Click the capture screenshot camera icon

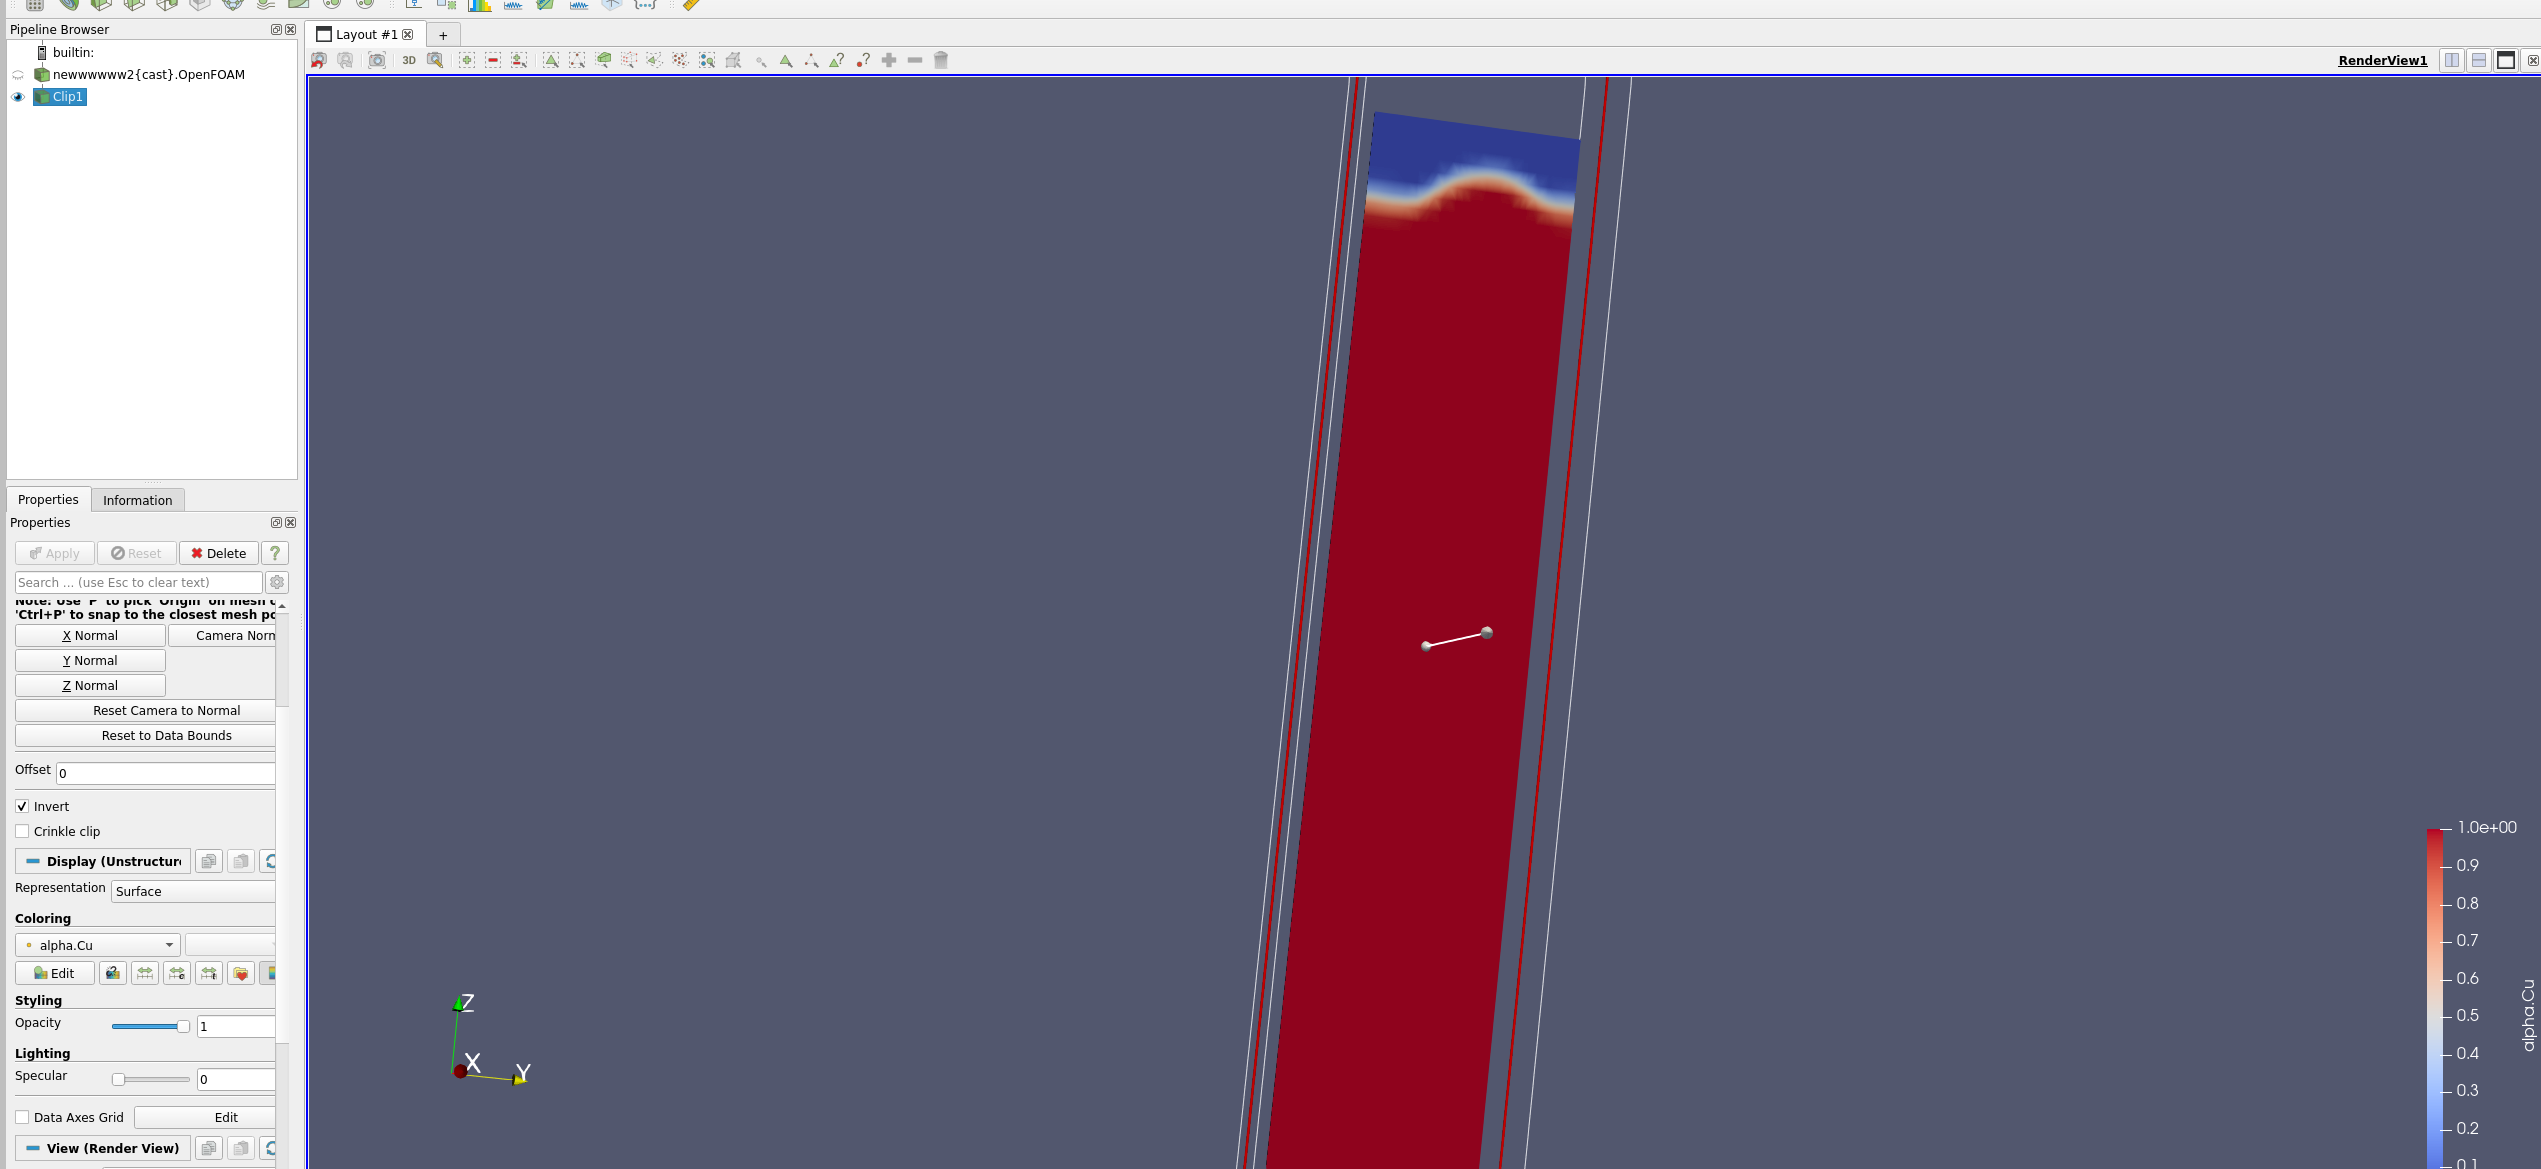(x=377, y=60)
